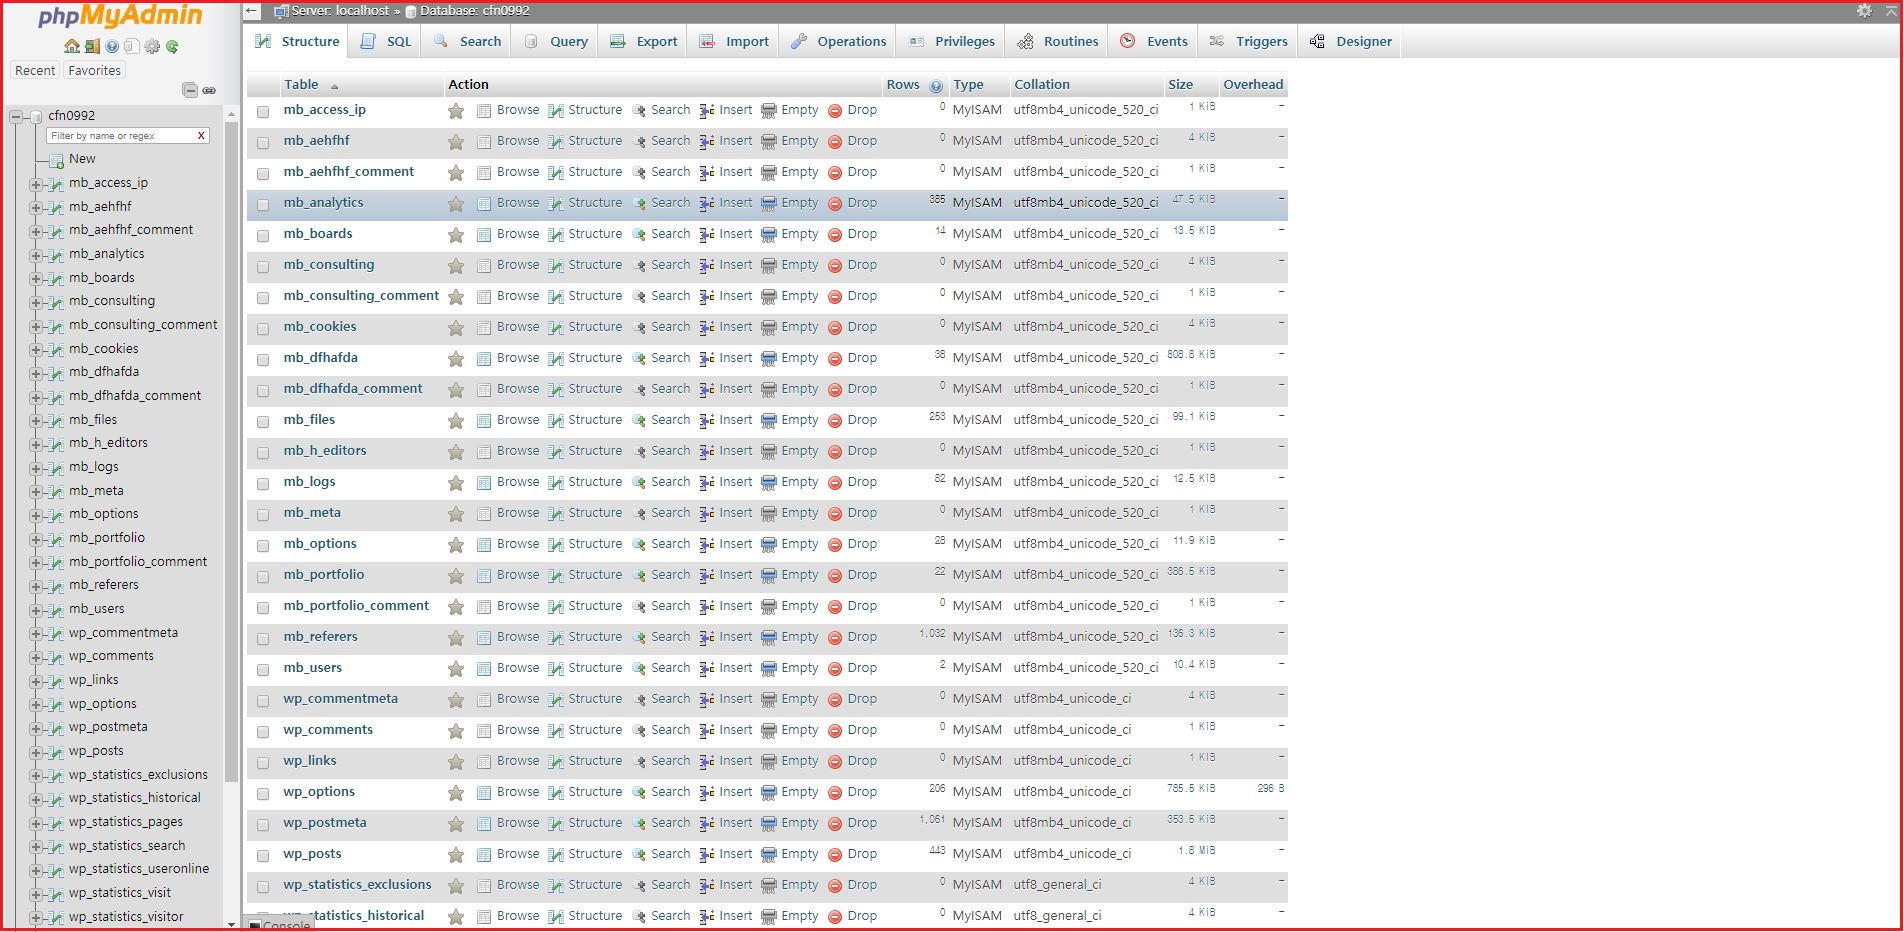The height and width of the screenshot is (932, 1904).
Task: Click the red Drop icon for mb_logs
Action: [835, 483]
